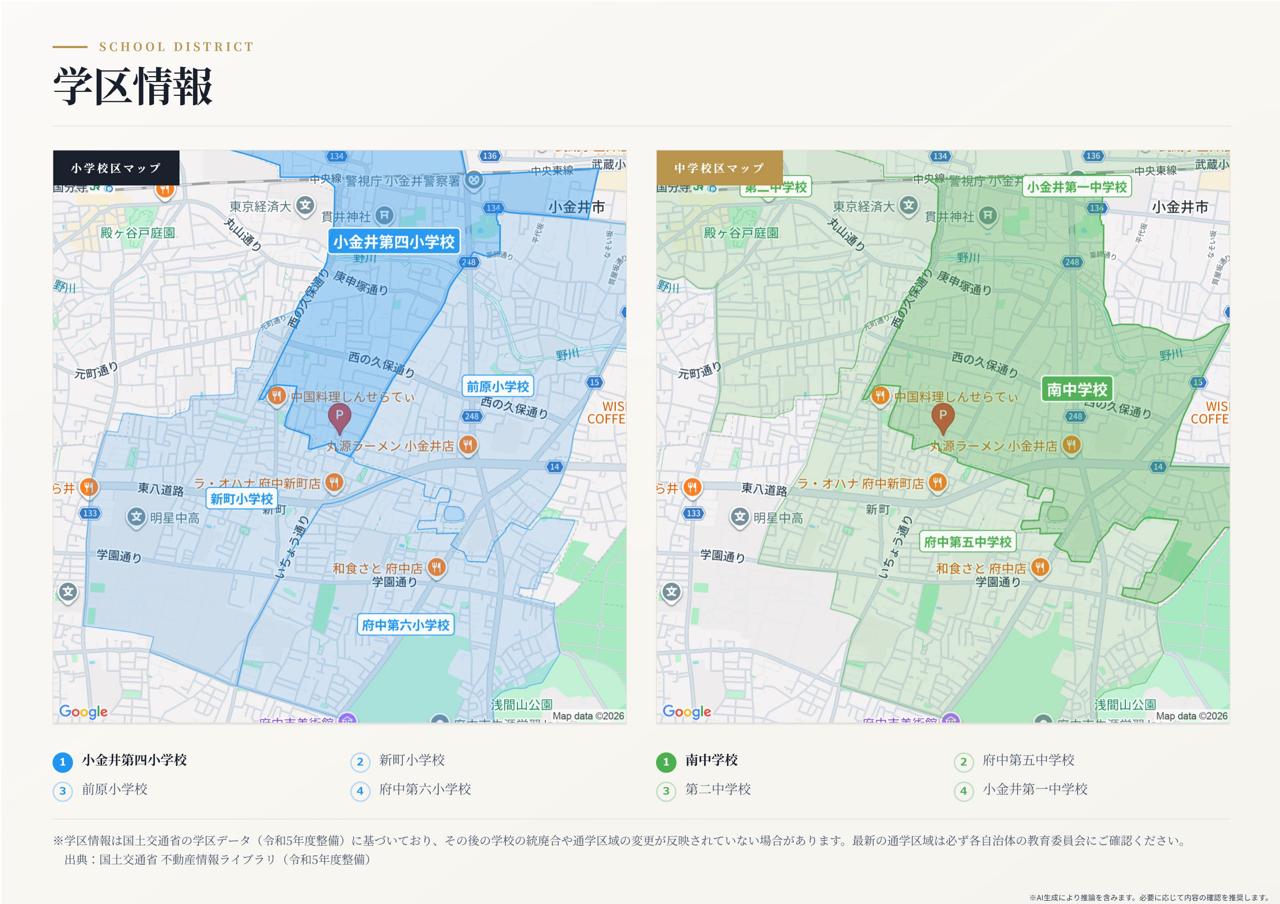Viewport: 1280px width, 904px height.
Task: Select 府中第五中学校 district label on map
Action: click(968, 542)
